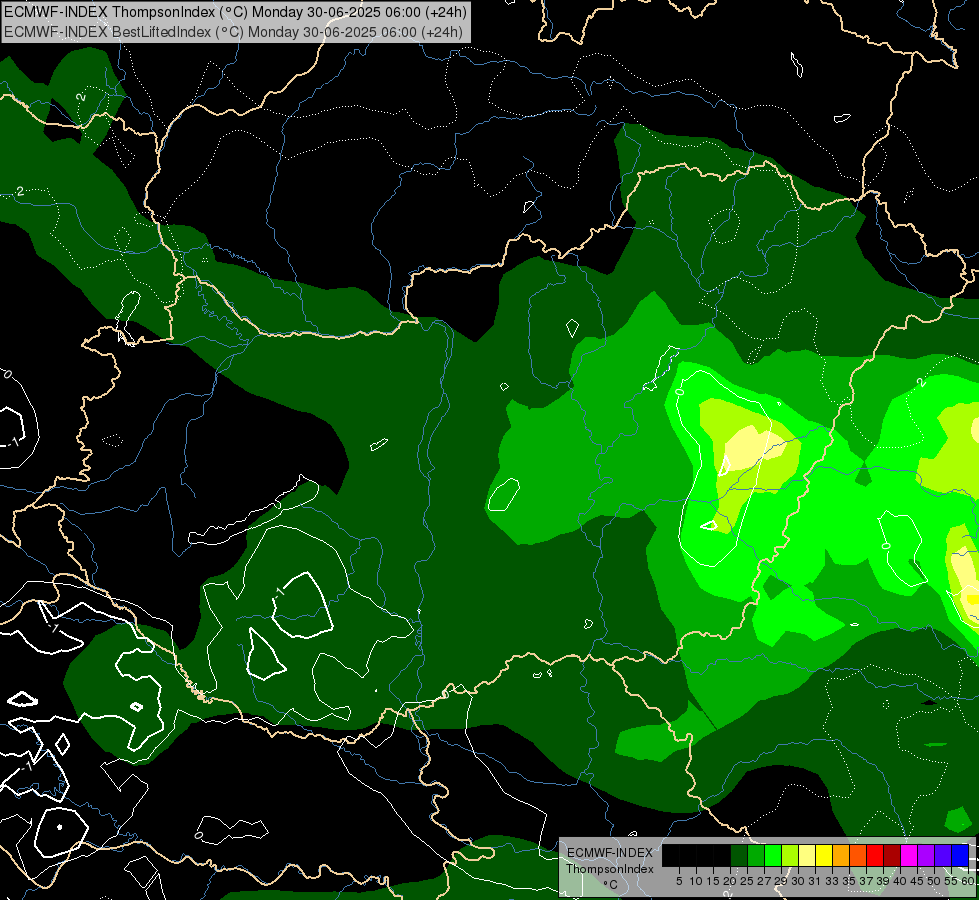Select the orange-red 35–37 legend swatch
The width and height of the screenshot is (979, 900).
(x=858, y=855)
